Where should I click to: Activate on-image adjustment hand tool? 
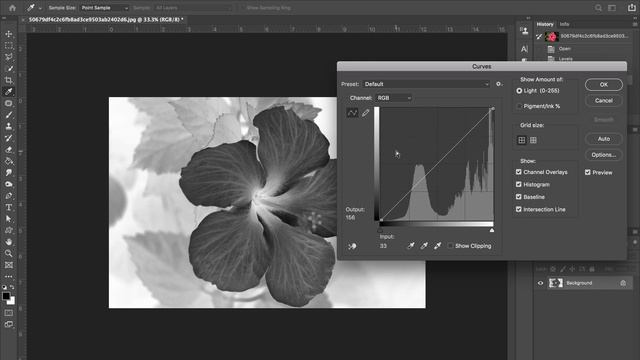352,246
